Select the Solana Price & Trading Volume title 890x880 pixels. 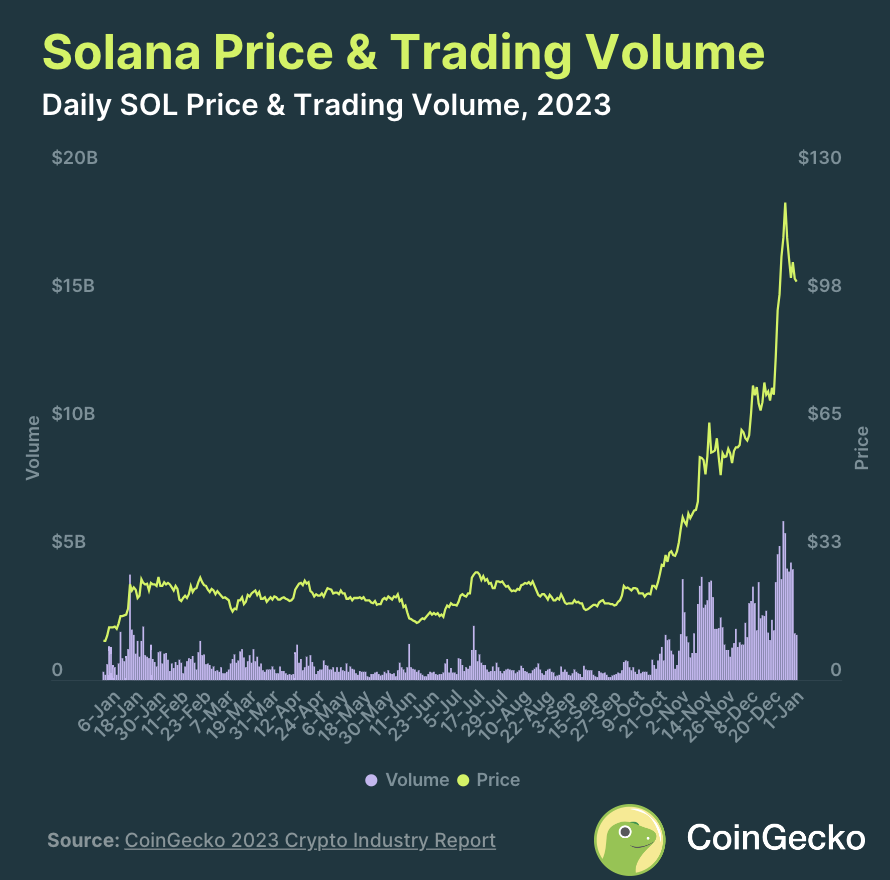pos(404,53)
